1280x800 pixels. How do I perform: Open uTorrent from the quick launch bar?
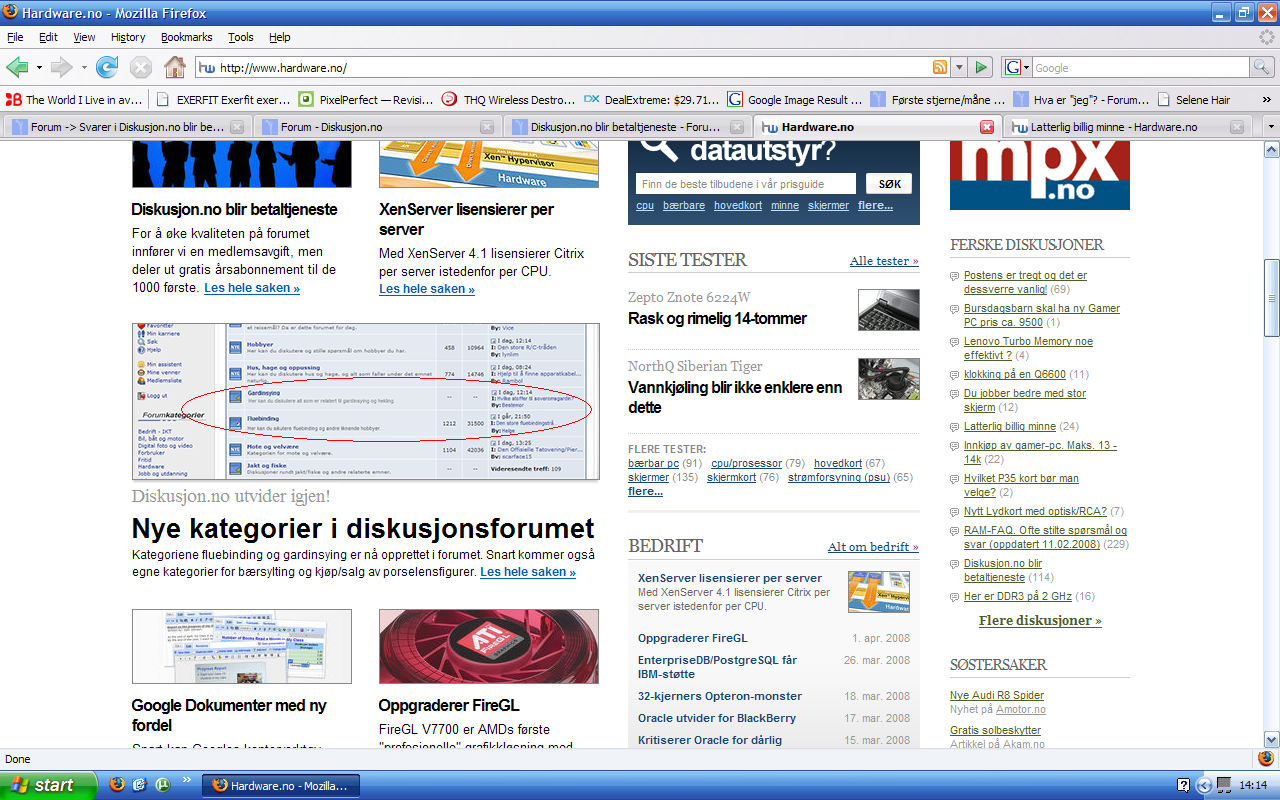tap(161, 785)
